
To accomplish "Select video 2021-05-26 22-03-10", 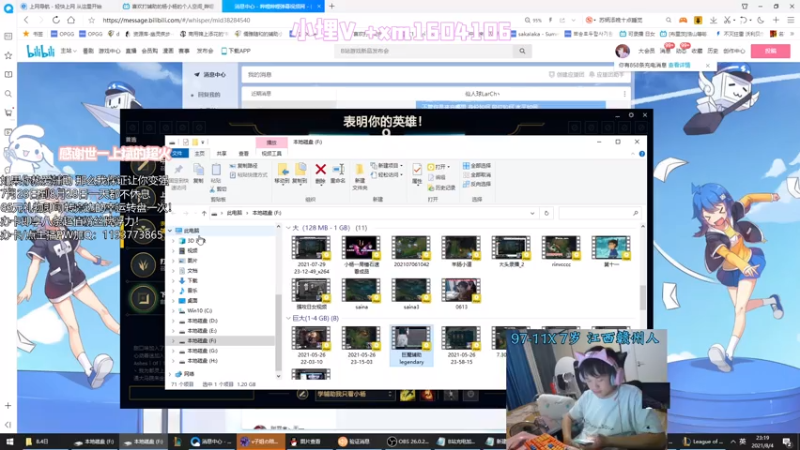I will pyautogui.click(x=311, y=345).
